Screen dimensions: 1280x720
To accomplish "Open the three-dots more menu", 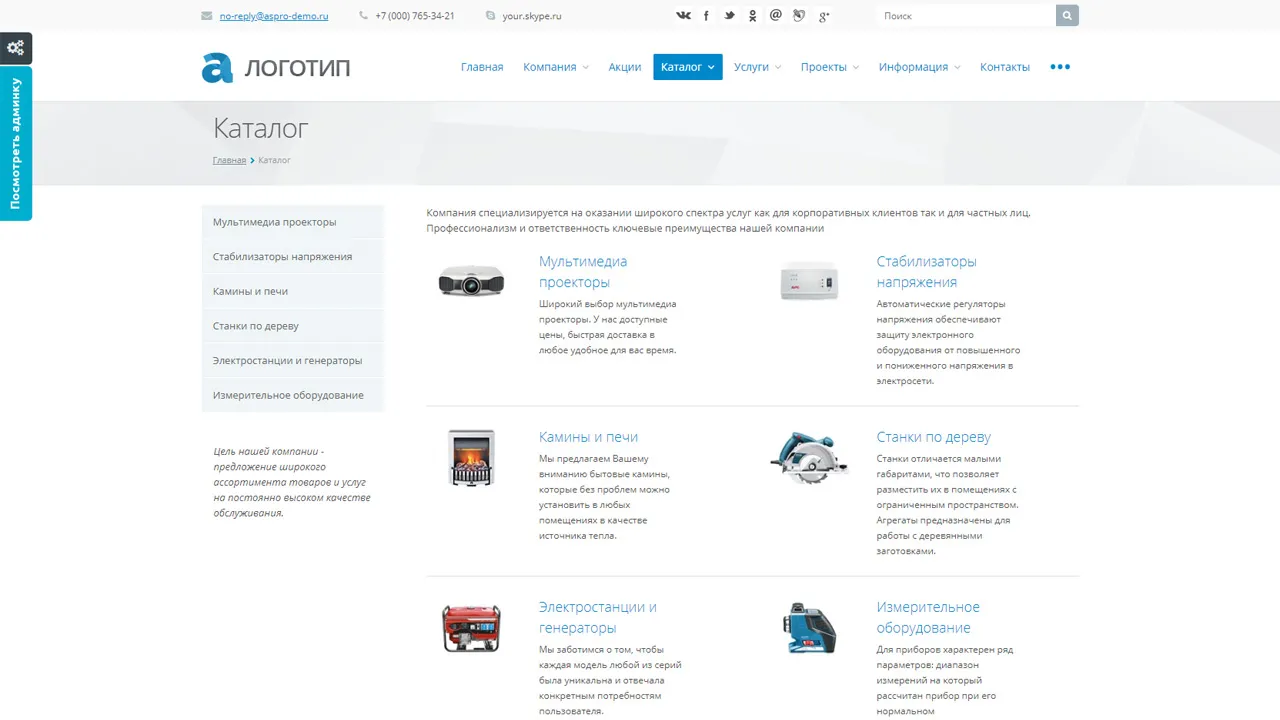I will [x=1060, y=67].
